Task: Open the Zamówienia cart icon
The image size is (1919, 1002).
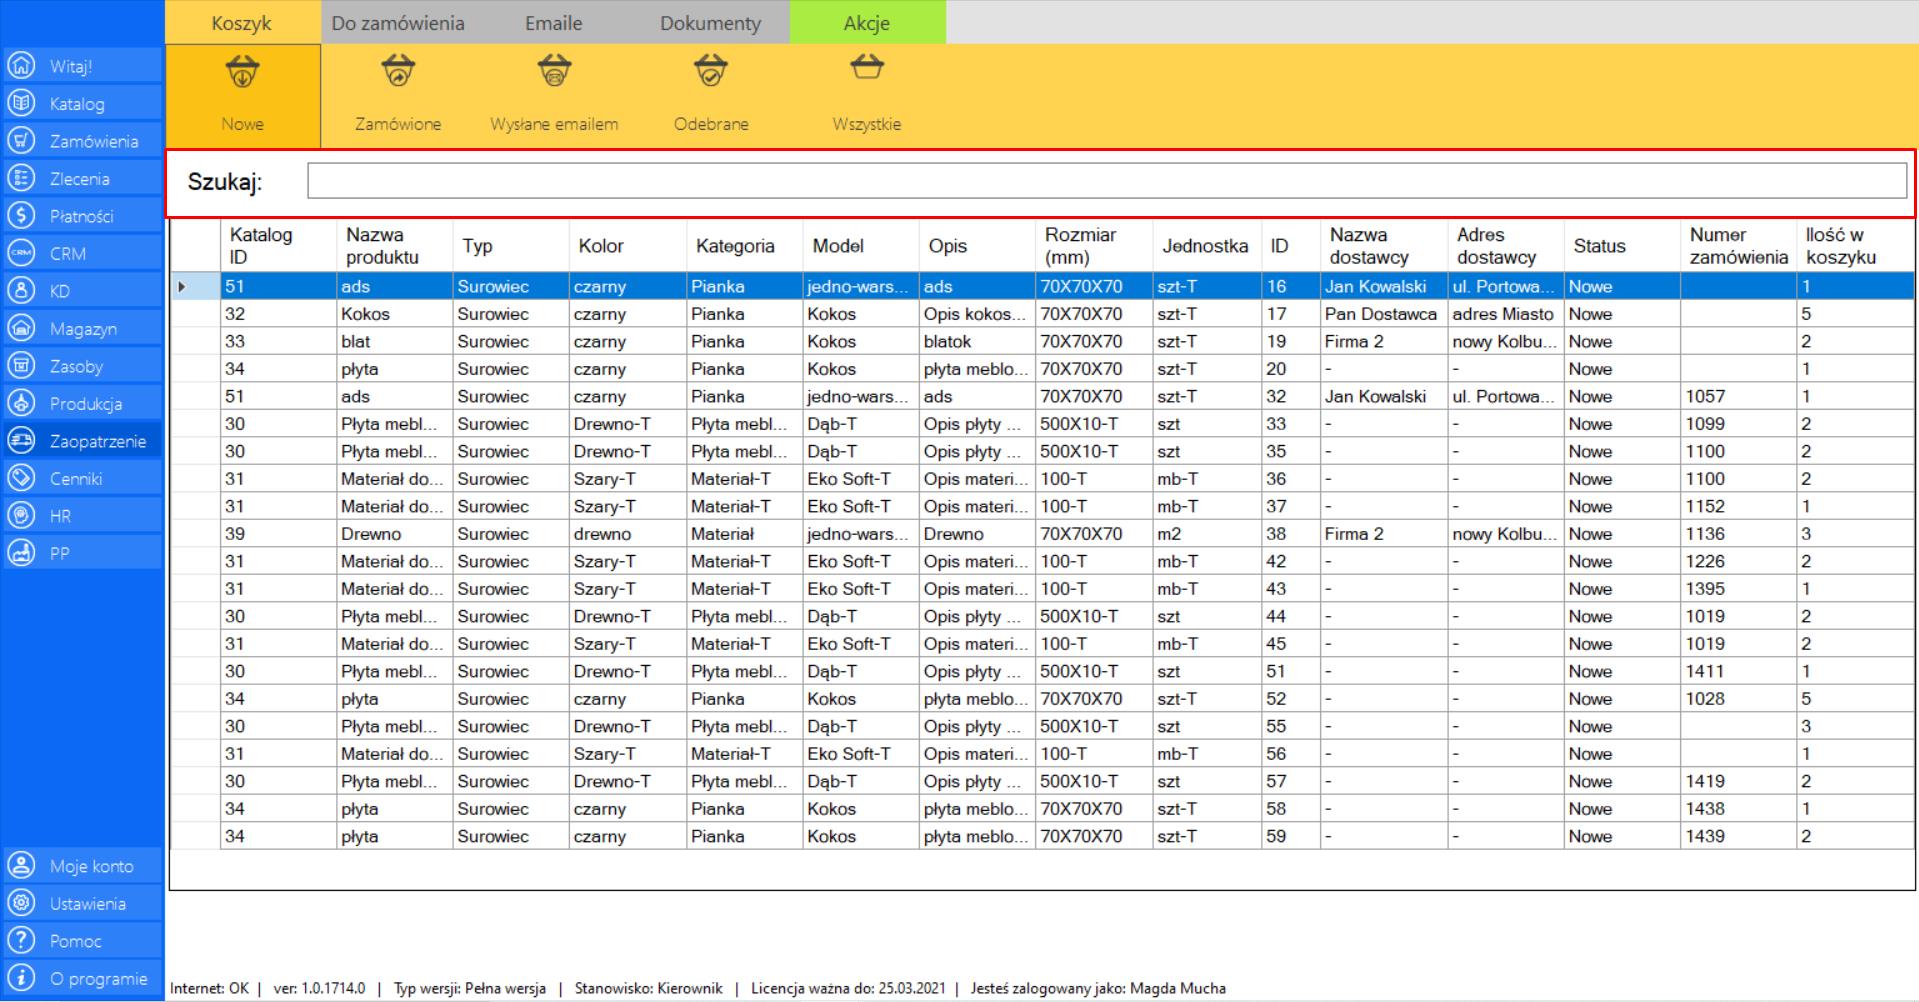Action: 21,141
